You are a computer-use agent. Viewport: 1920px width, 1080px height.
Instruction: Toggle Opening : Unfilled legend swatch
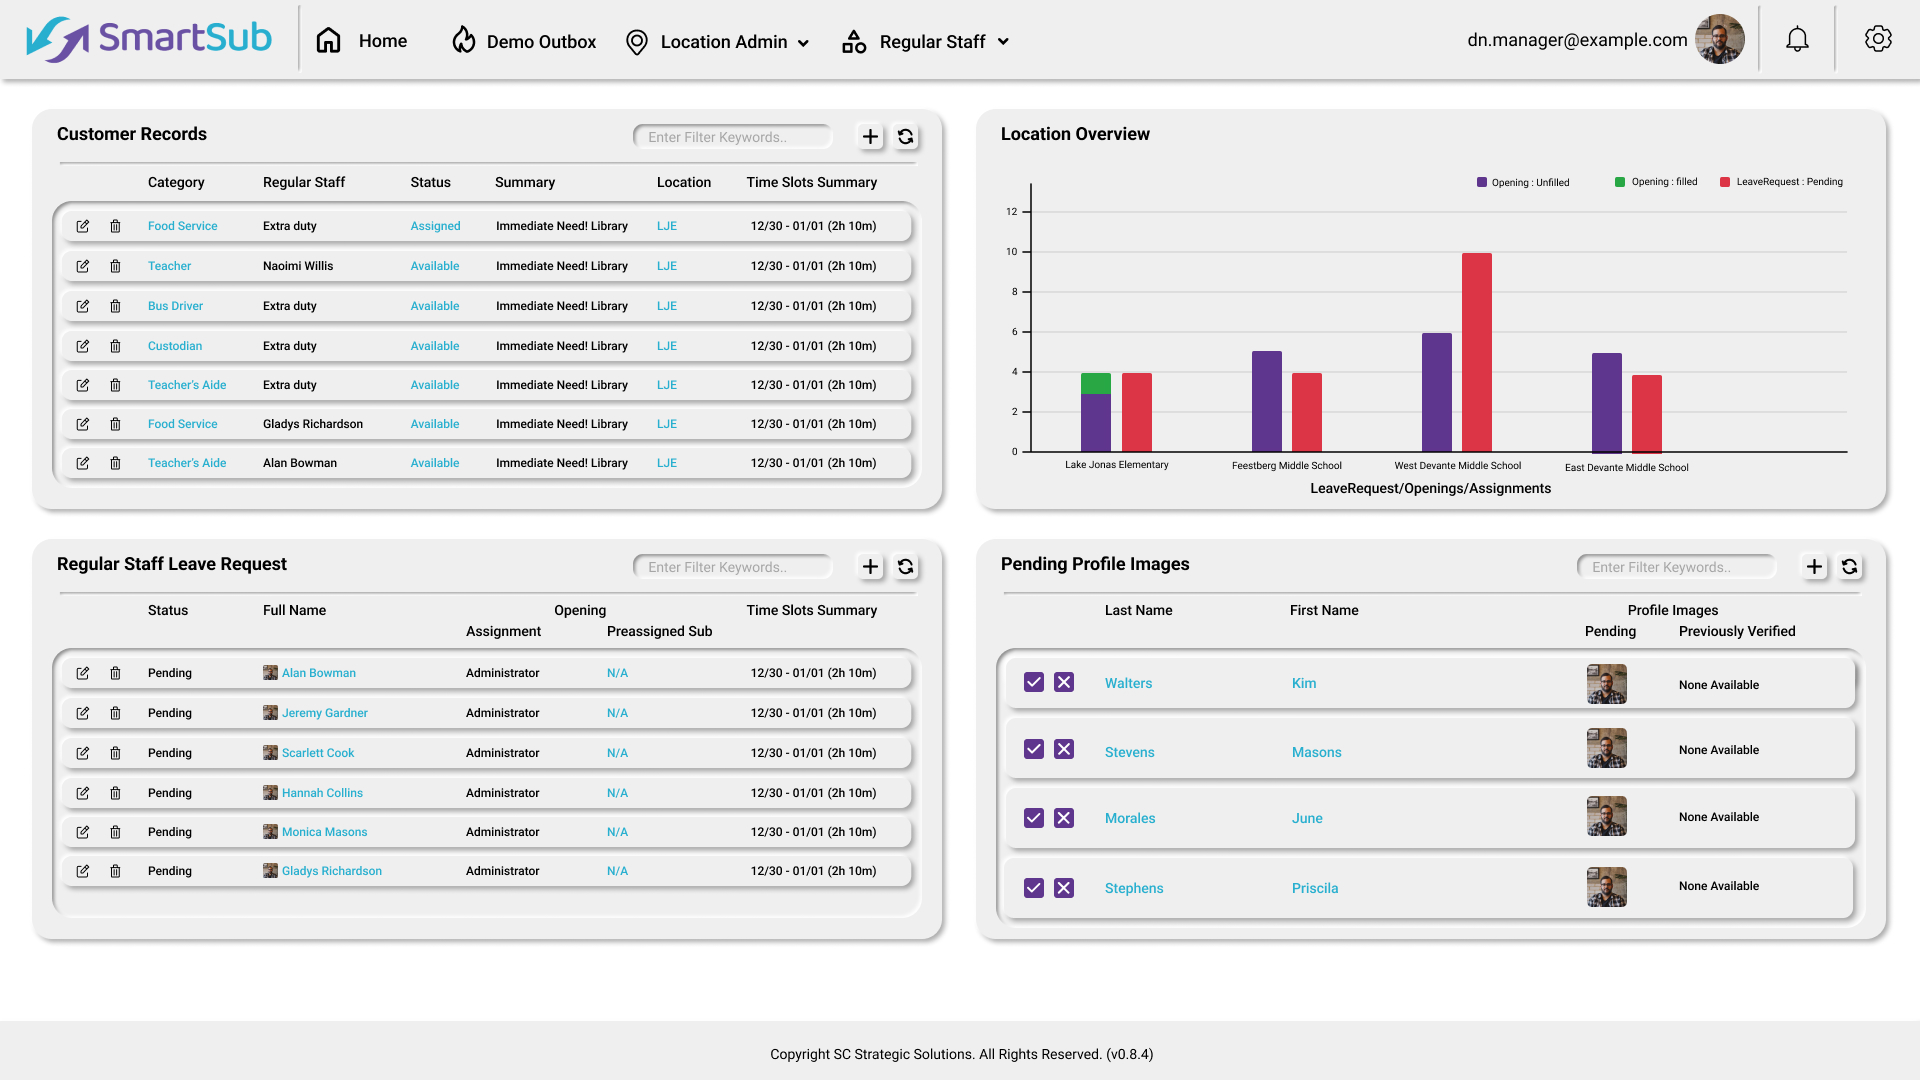(x=1482, y=182)
